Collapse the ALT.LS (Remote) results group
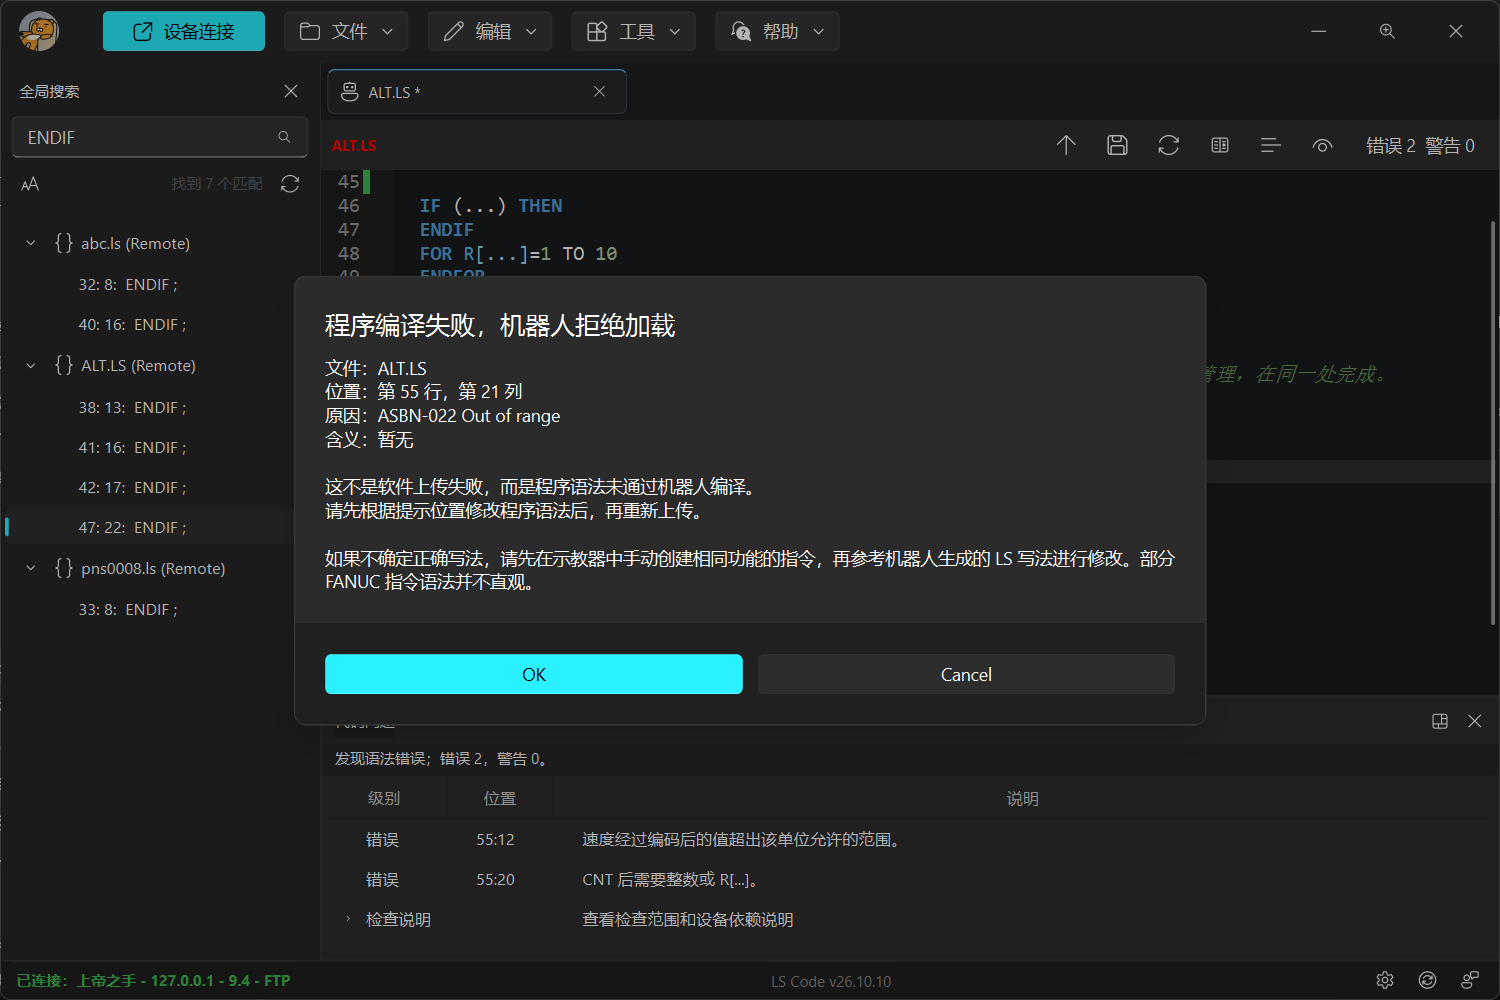This screenshot has height=1000, width=1500. tap(31, 365)
